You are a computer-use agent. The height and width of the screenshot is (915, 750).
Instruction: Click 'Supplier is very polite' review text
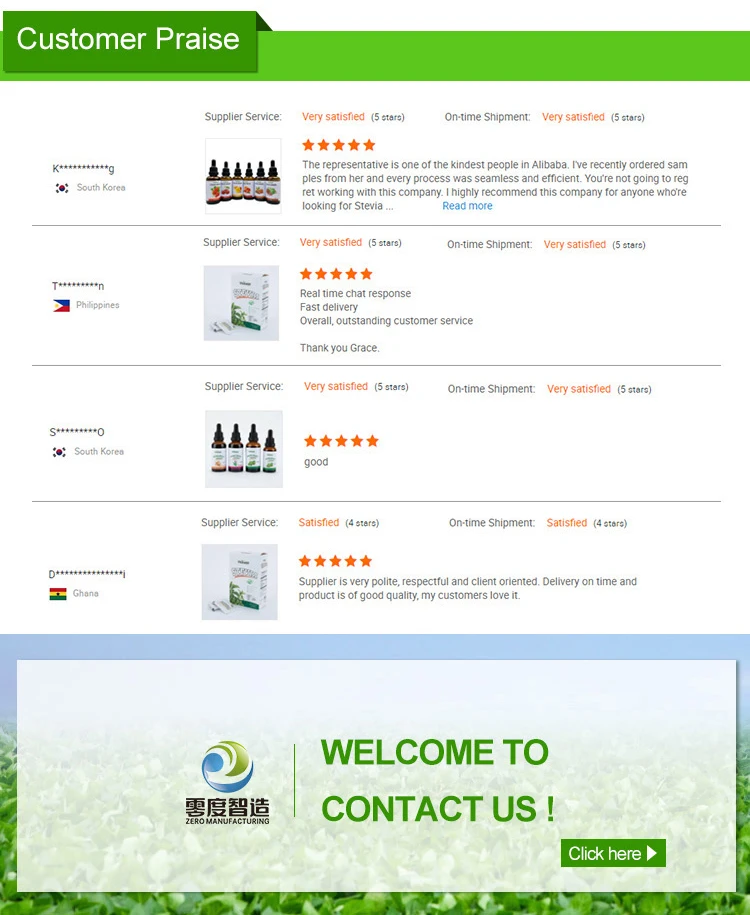(x=468, y=588)
